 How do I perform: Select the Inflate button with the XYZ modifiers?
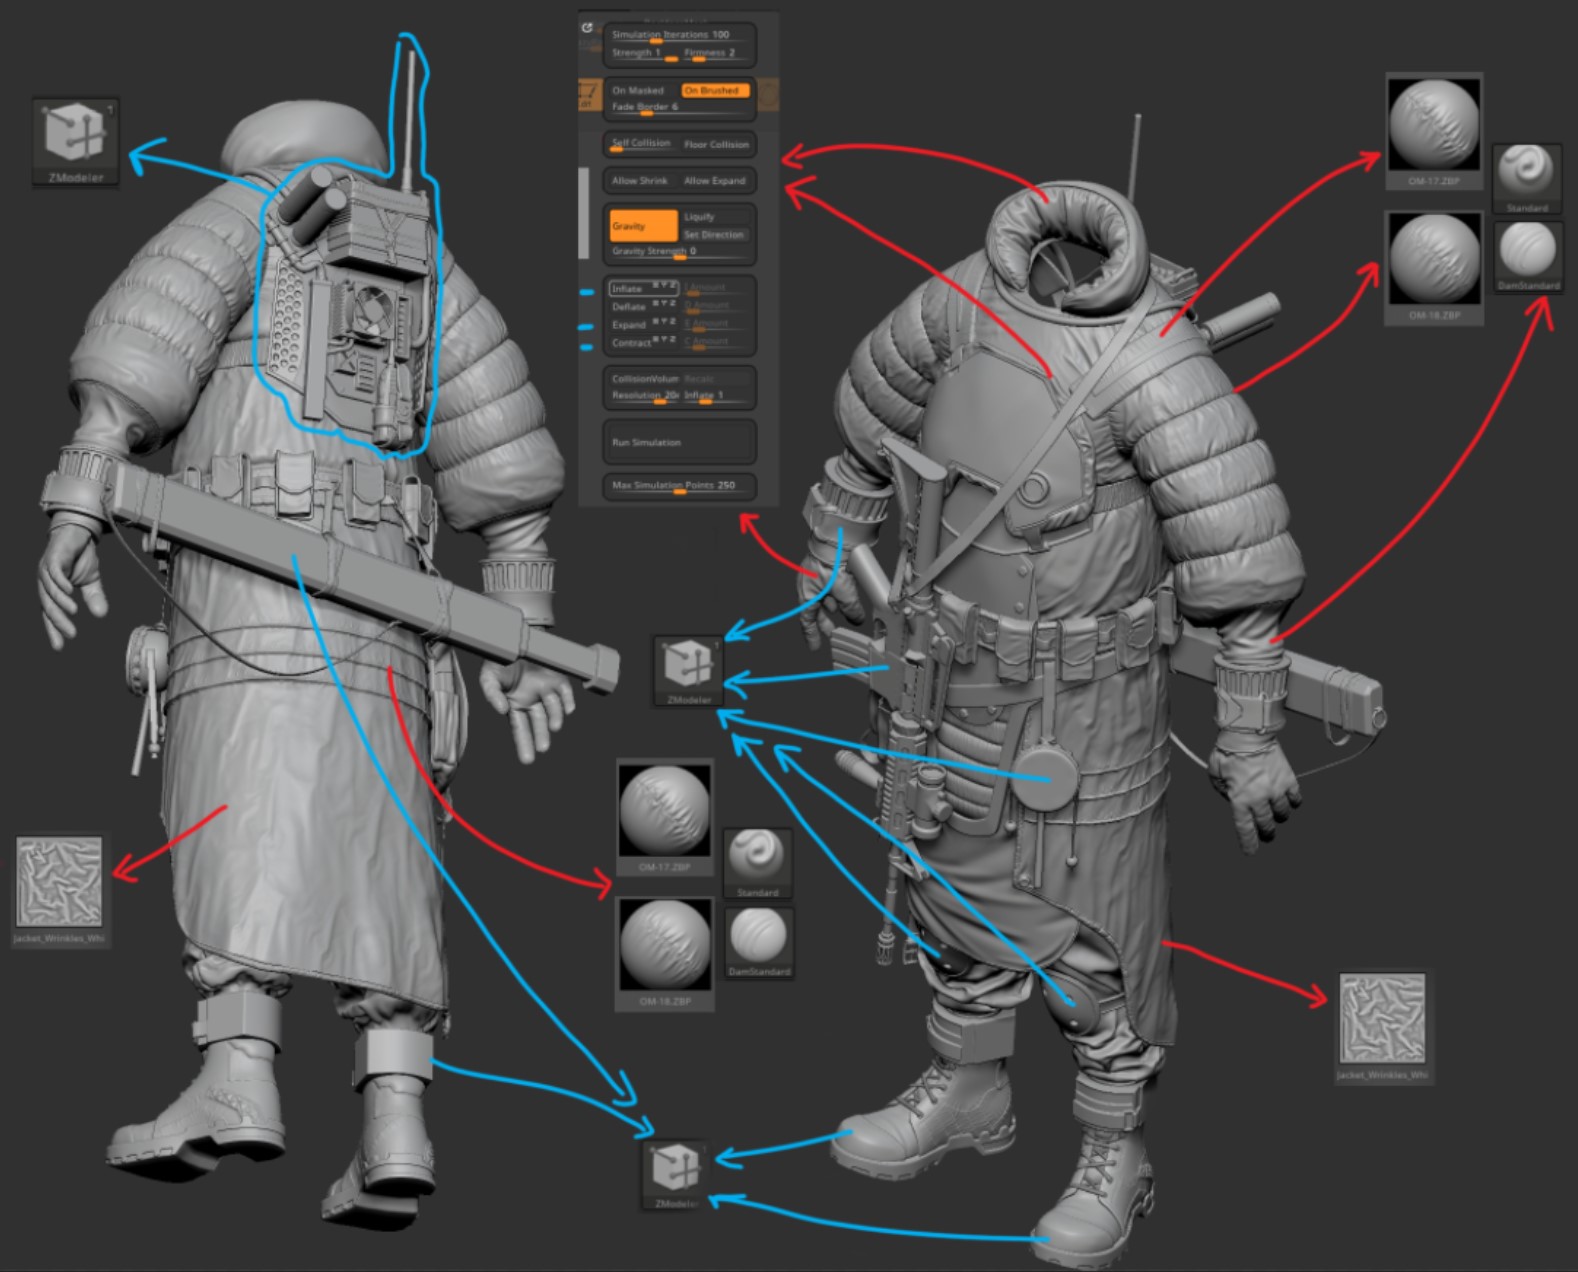pos(645,288)
